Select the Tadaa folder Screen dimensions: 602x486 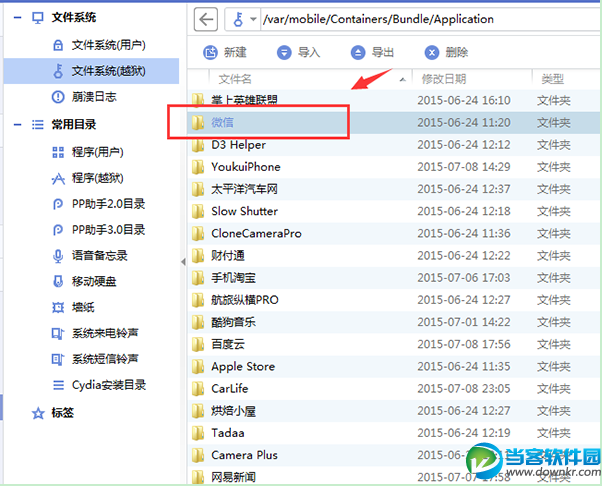[228, 433]
